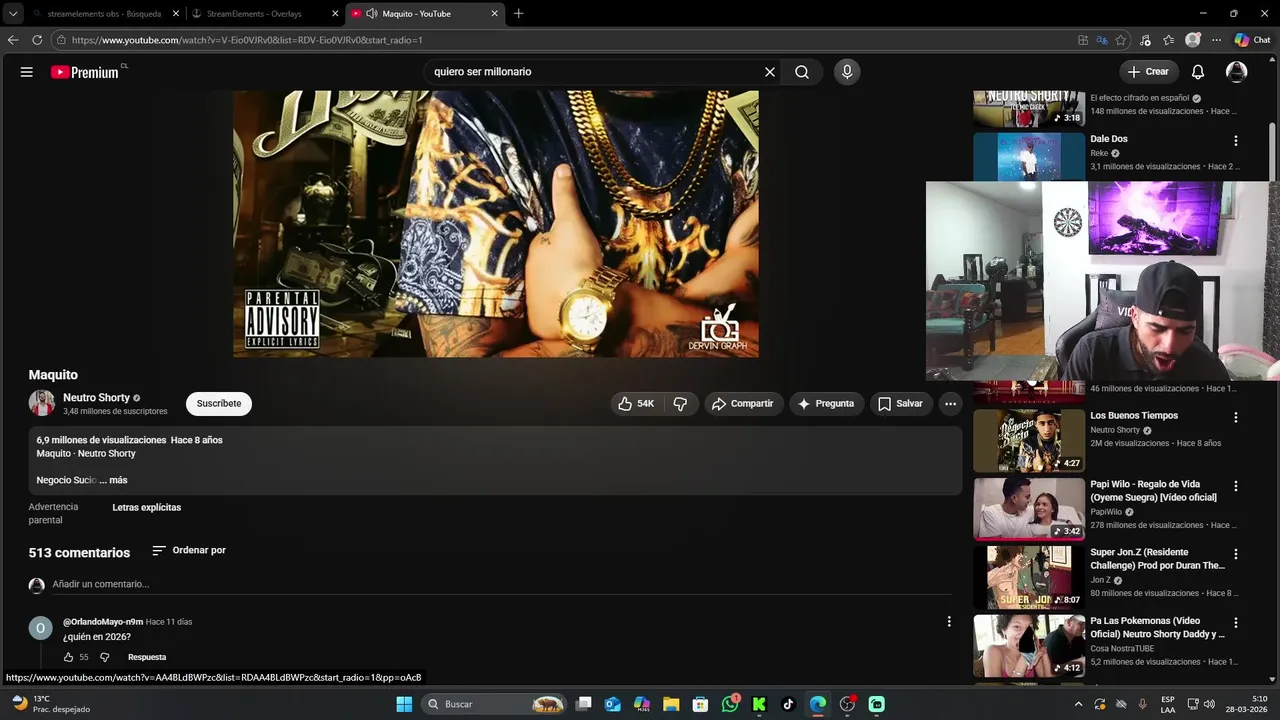Screen dimensions: 1280x720
Task: Open TikTok from taskbar
Action: click(788, 704)
